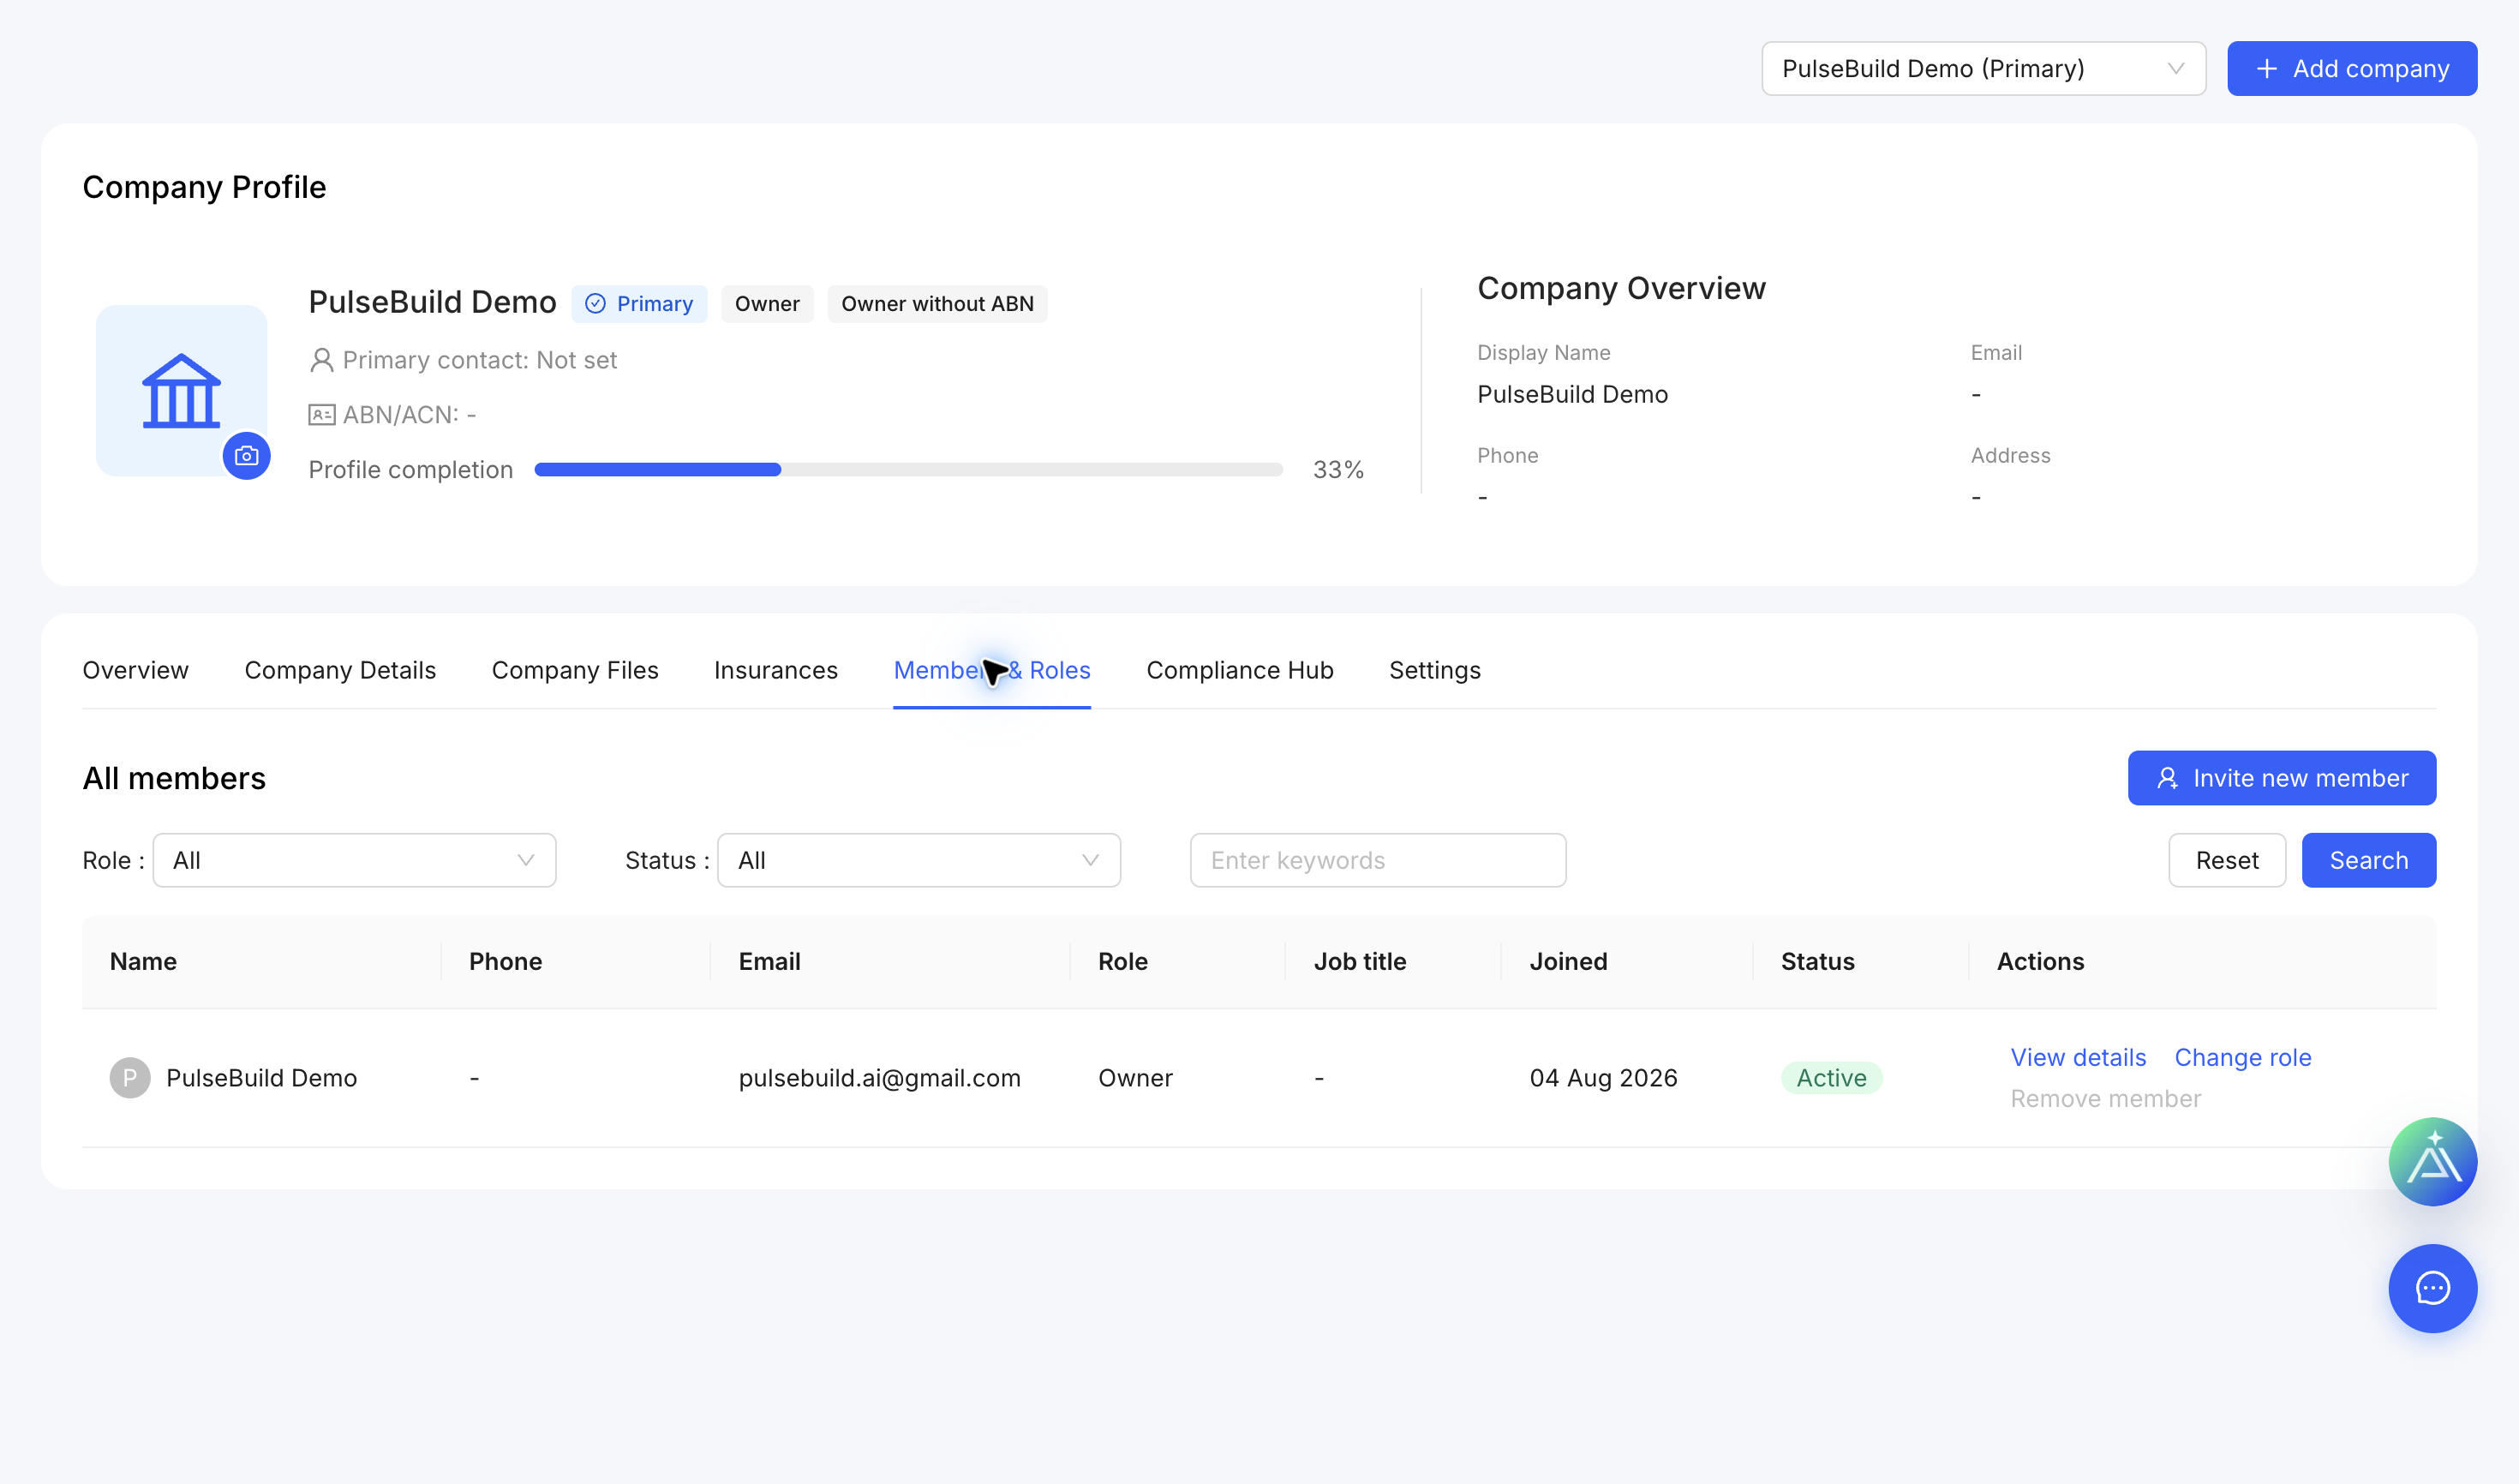Switch to the Overview tab

point(135,670)
